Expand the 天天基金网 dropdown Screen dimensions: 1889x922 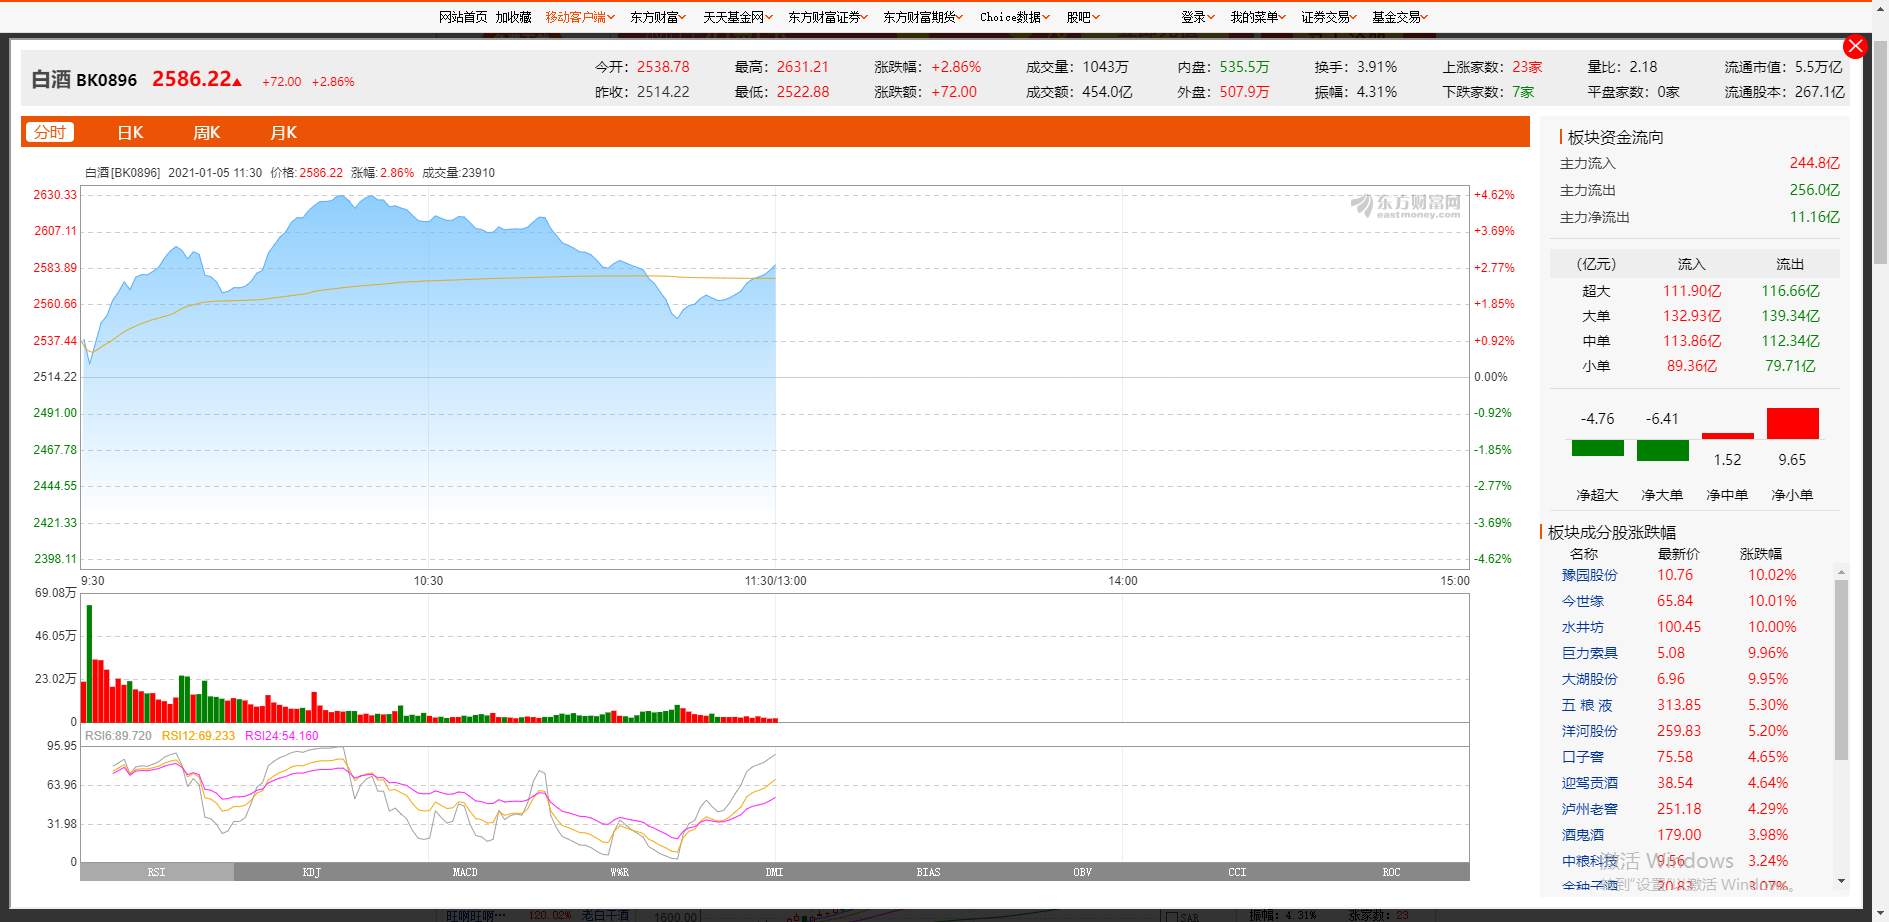[738, 17]
